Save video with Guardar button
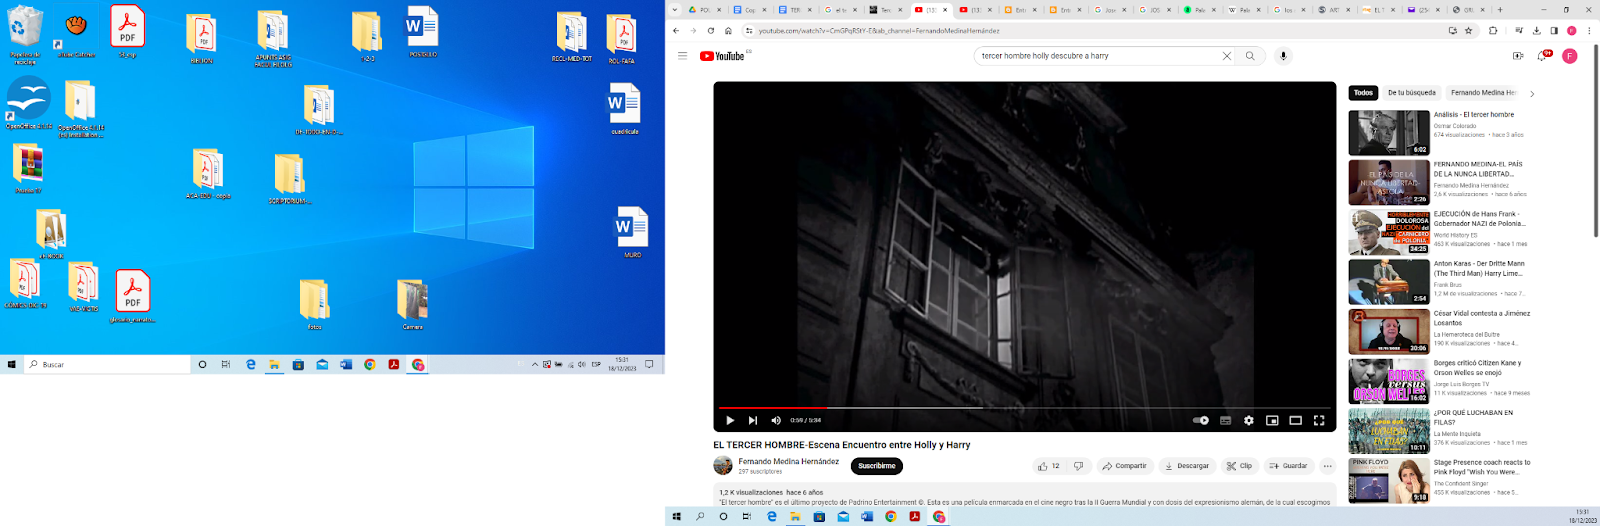The image size is (1600, 526). pyautogui.click(x=1289, y=466)
